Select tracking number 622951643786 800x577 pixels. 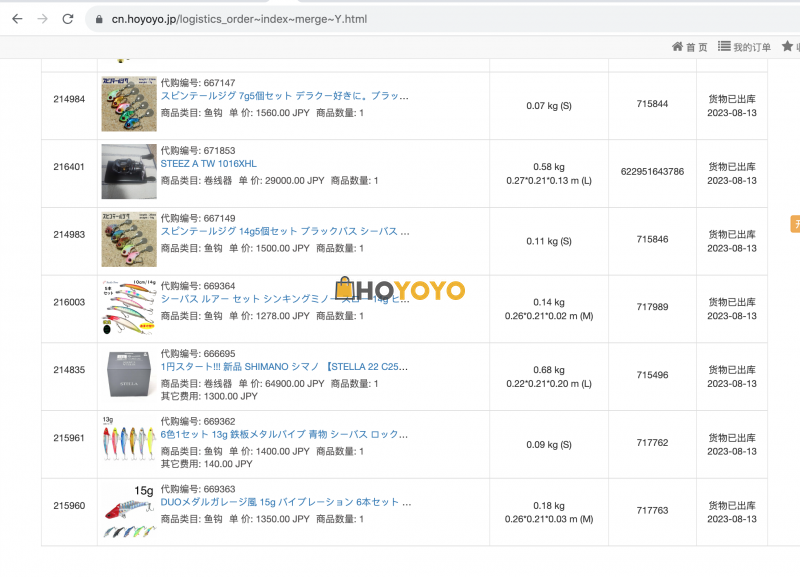point(652,171)
